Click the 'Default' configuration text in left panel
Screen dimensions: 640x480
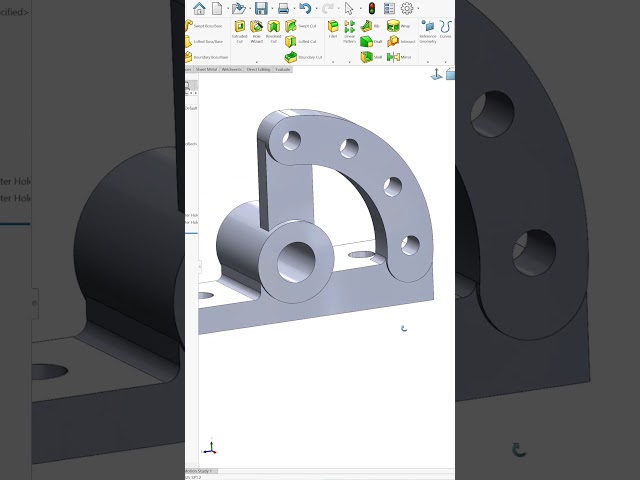pos(191,108)
